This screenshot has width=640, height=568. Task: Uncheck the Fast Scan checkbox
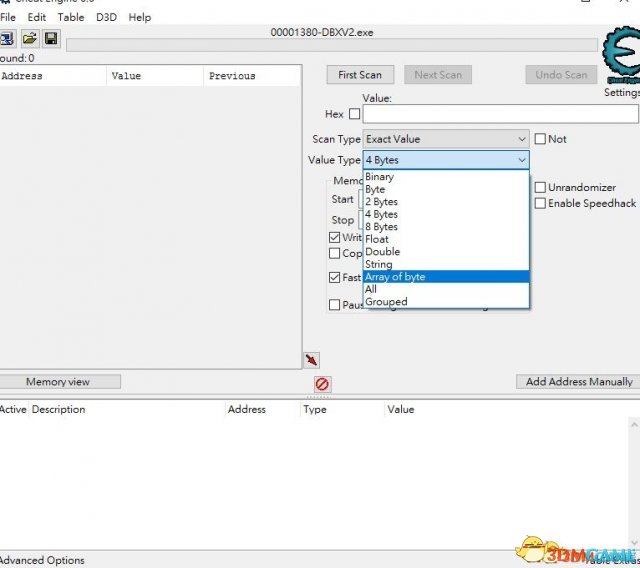[x=334, y=277]
